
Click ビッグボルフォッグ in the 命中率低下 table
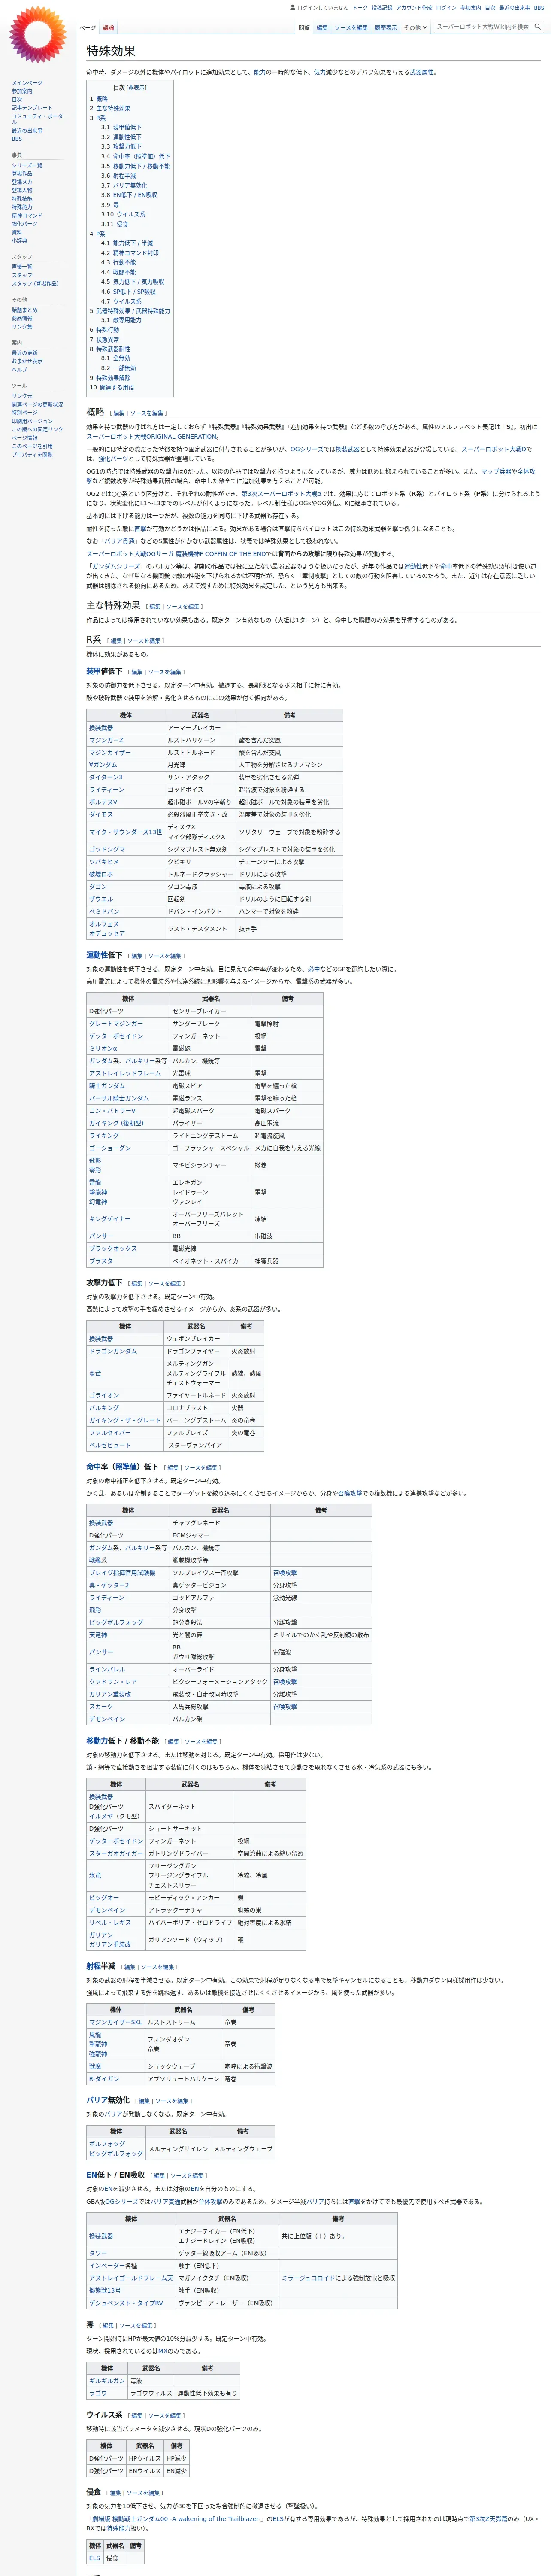click(x=116, y=1622)
